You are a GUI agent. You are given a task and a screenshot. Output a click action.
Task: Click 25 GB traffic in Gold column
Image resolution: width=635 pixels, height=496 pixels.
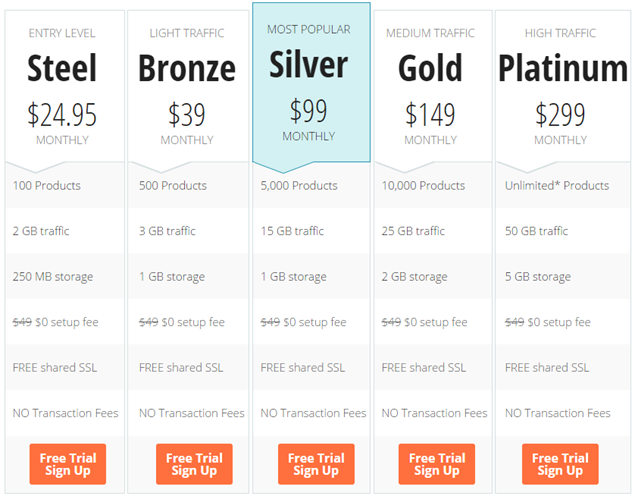tap(413, 231)
